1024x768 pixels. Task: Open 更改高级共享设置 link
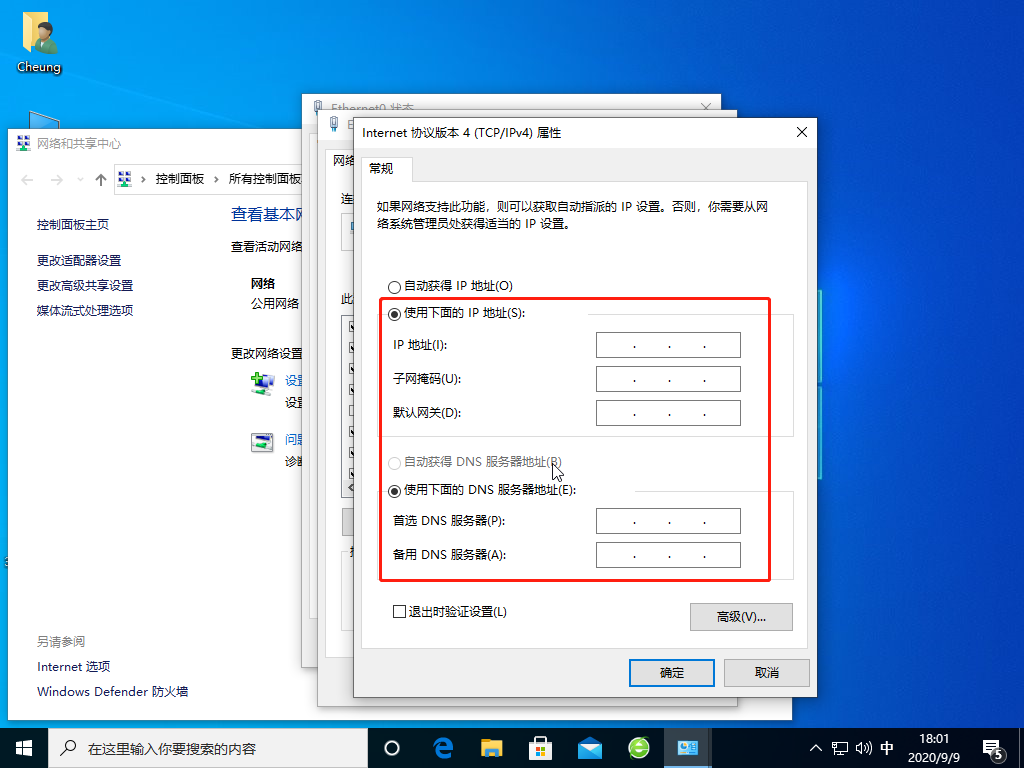85,285
